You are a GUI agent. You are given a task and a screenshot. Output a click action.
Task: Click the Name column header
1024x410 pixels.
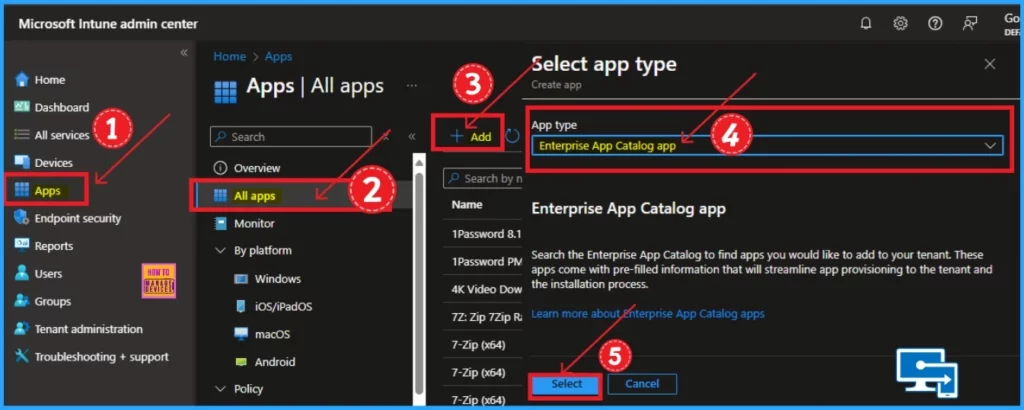467,204
